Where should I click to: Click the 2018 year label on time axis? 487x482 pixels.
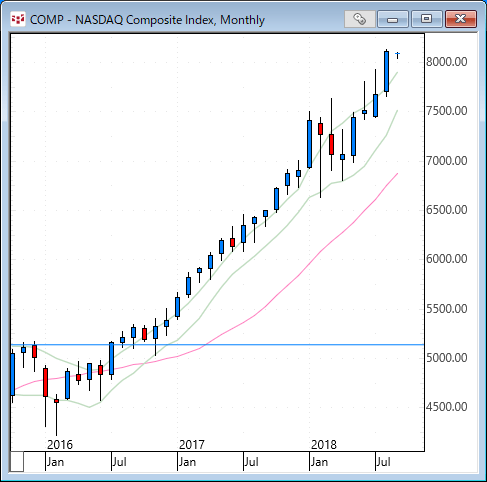click(324, 445)
